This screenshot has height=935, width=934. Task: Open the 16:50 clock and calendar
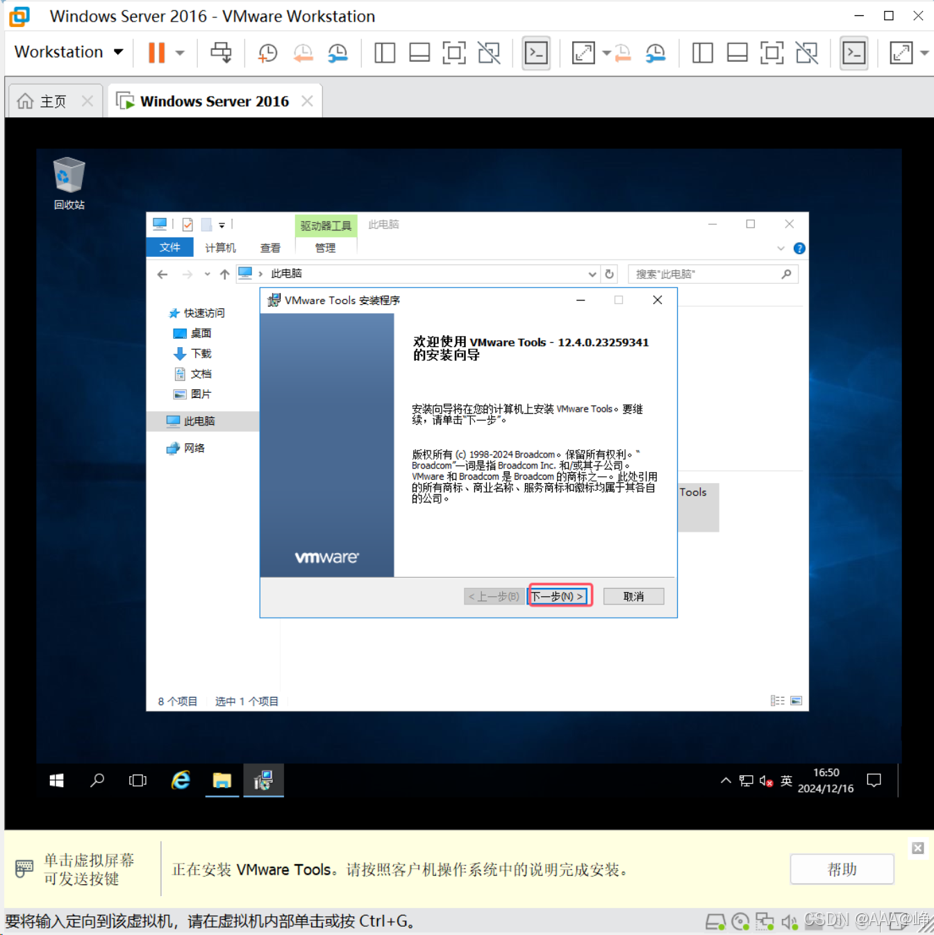tap(825, 781)
